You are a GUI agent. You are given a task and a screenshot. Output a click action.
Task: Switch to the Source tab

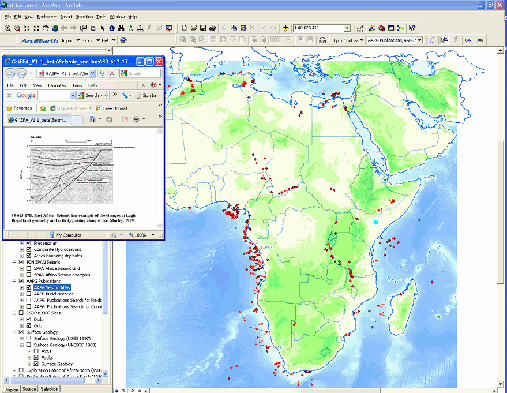click(29, 389)
